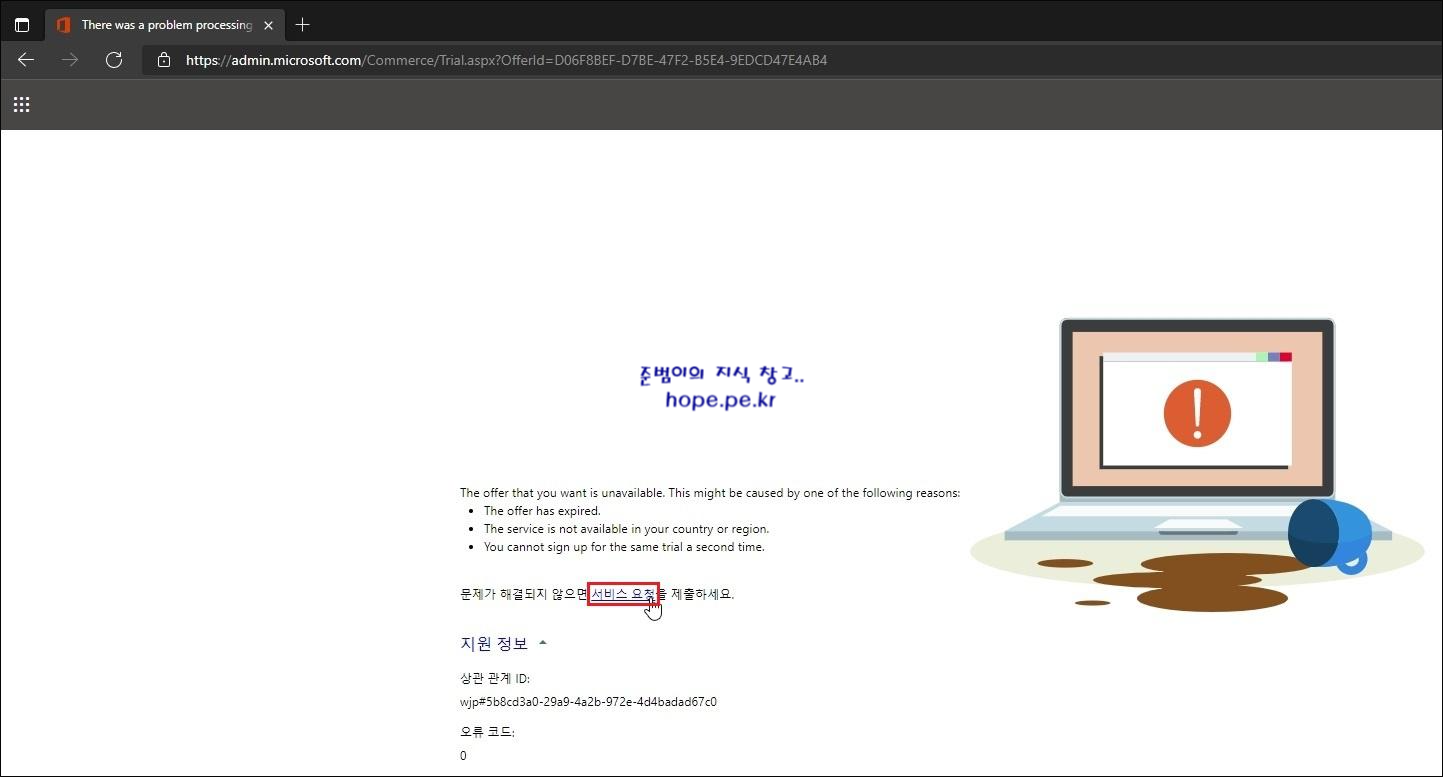Click the laptop error illustration
The height and width of the screenshot is (777, 1443).
pyautogui.click(x=1197, y=465)
